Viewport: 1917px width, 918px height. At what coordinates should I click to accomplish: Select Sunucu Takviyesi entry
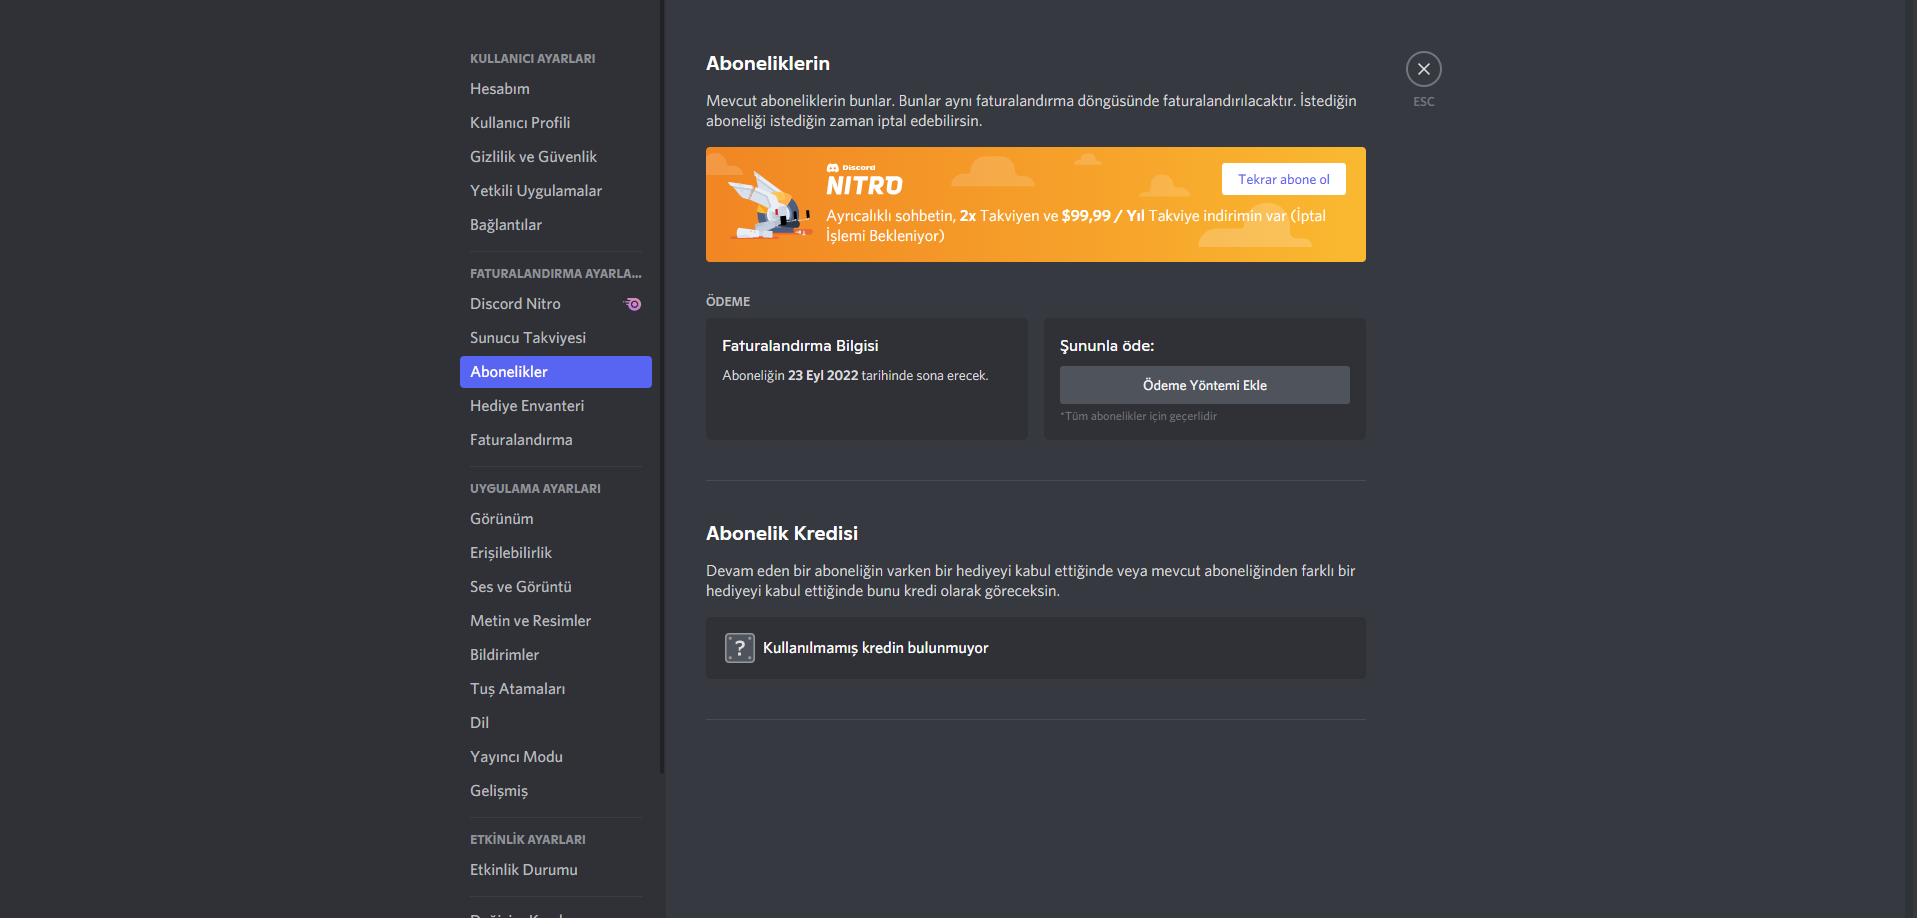(x=555, y=338)
